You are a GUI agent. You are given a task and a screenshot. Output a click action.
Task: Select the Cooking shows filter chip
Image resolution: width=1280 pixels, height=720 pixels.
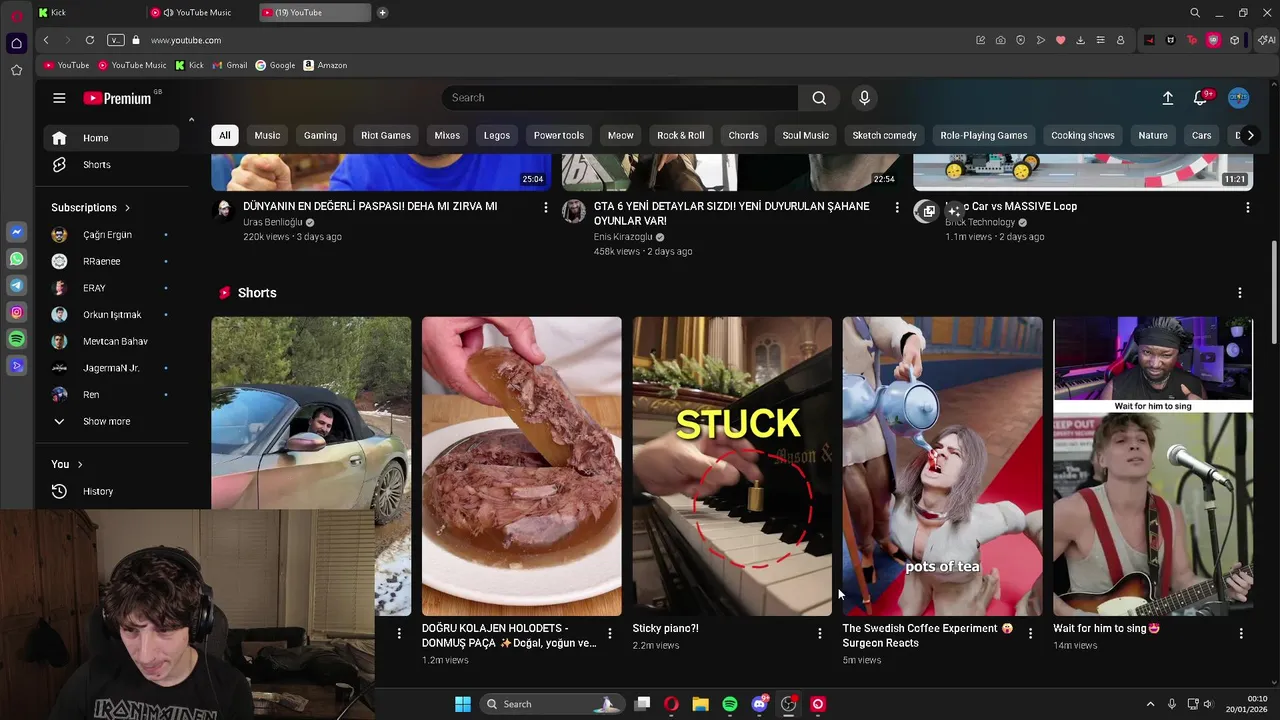1083,136
